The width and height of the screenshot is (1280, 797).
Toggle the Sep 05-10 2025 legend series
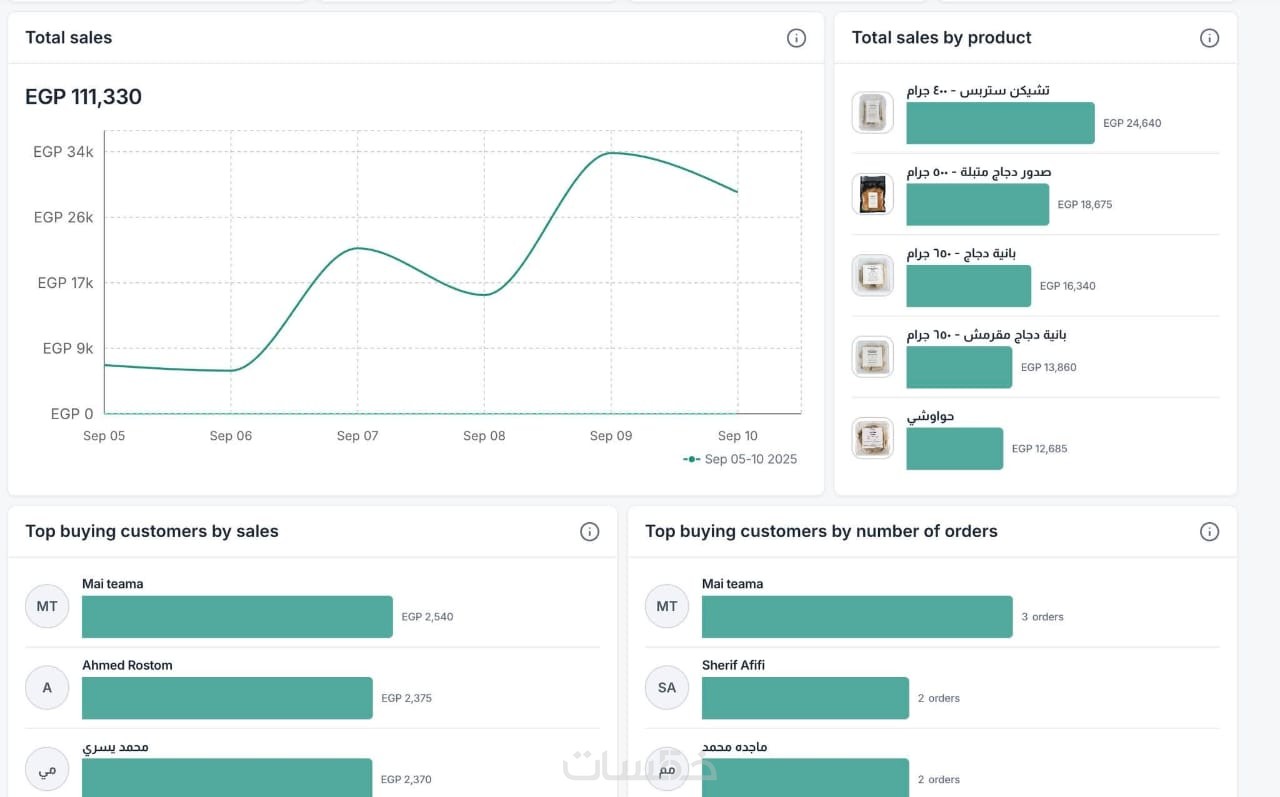pos(741,459)
